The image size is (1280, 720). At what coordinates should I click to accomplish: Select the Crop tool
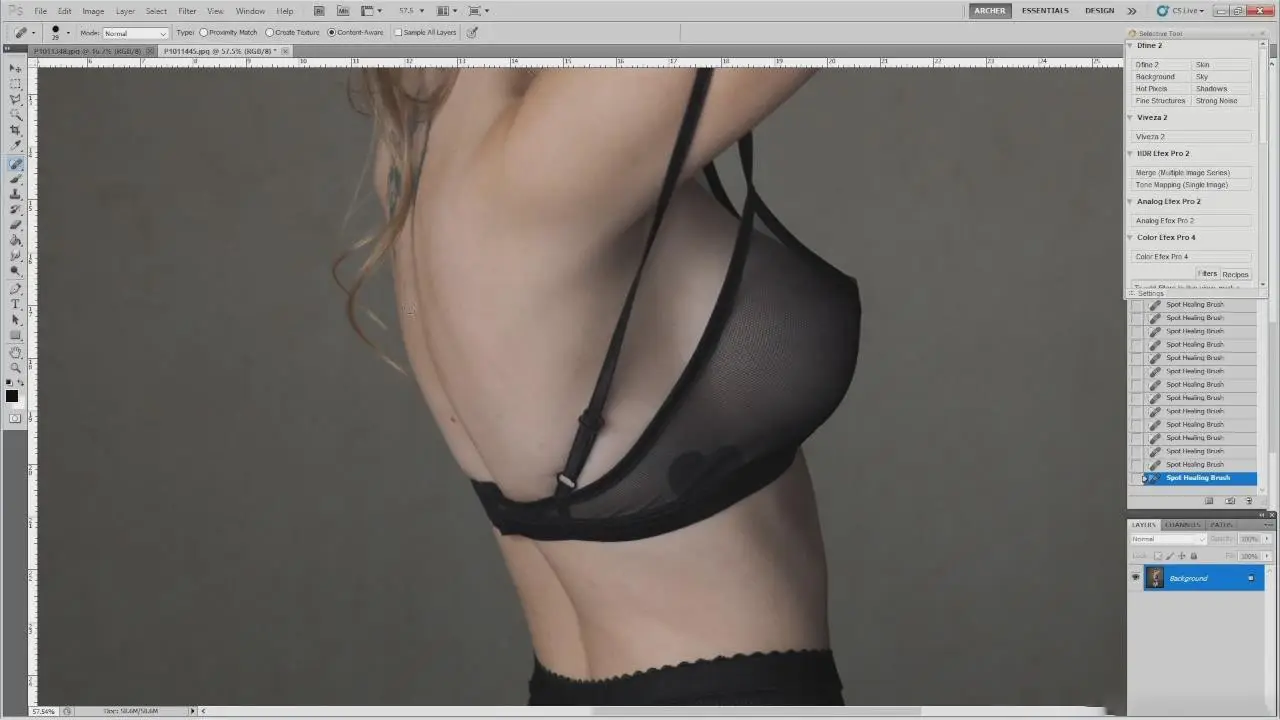[15, 131]
